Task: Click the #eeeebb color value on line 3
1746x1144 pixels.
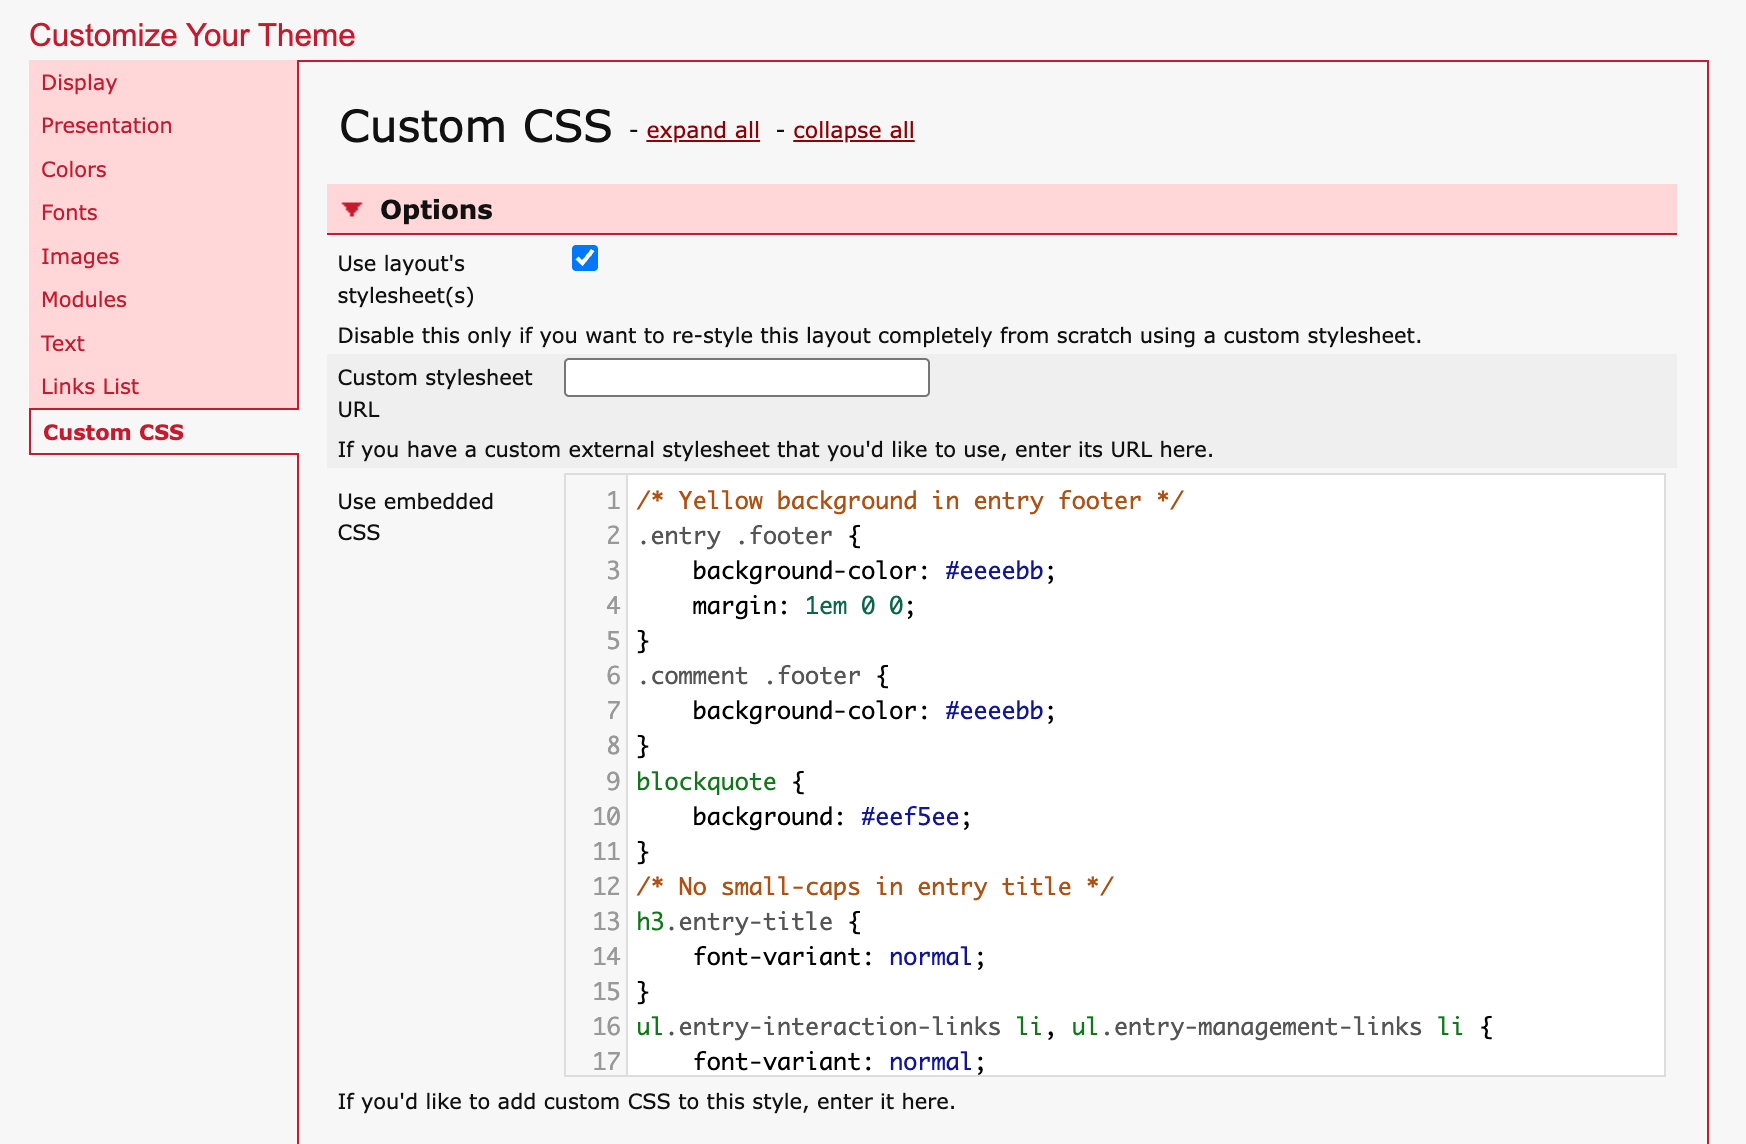Action: click(x=994, y=571)
